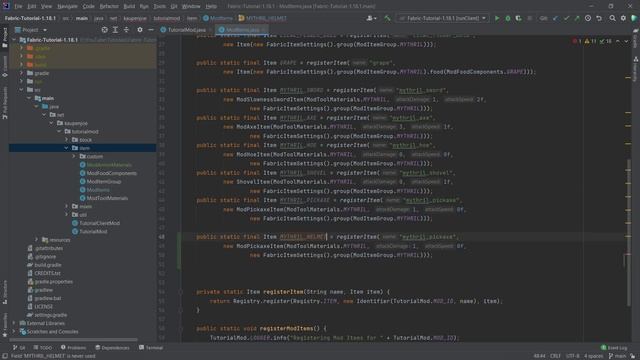
Task: Open run configuration dropdown runClient
Action: click(443, 18)
